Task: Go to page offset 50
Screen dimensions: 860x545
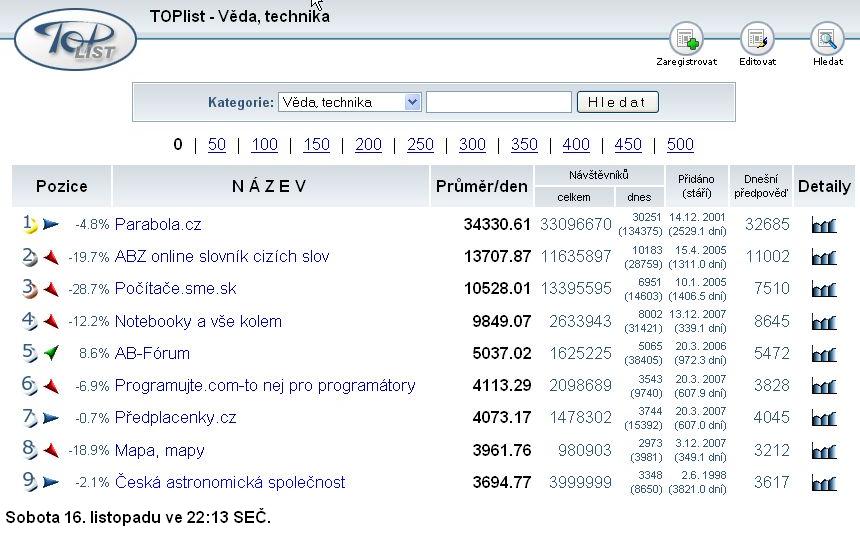Action: tap(217, 145)
